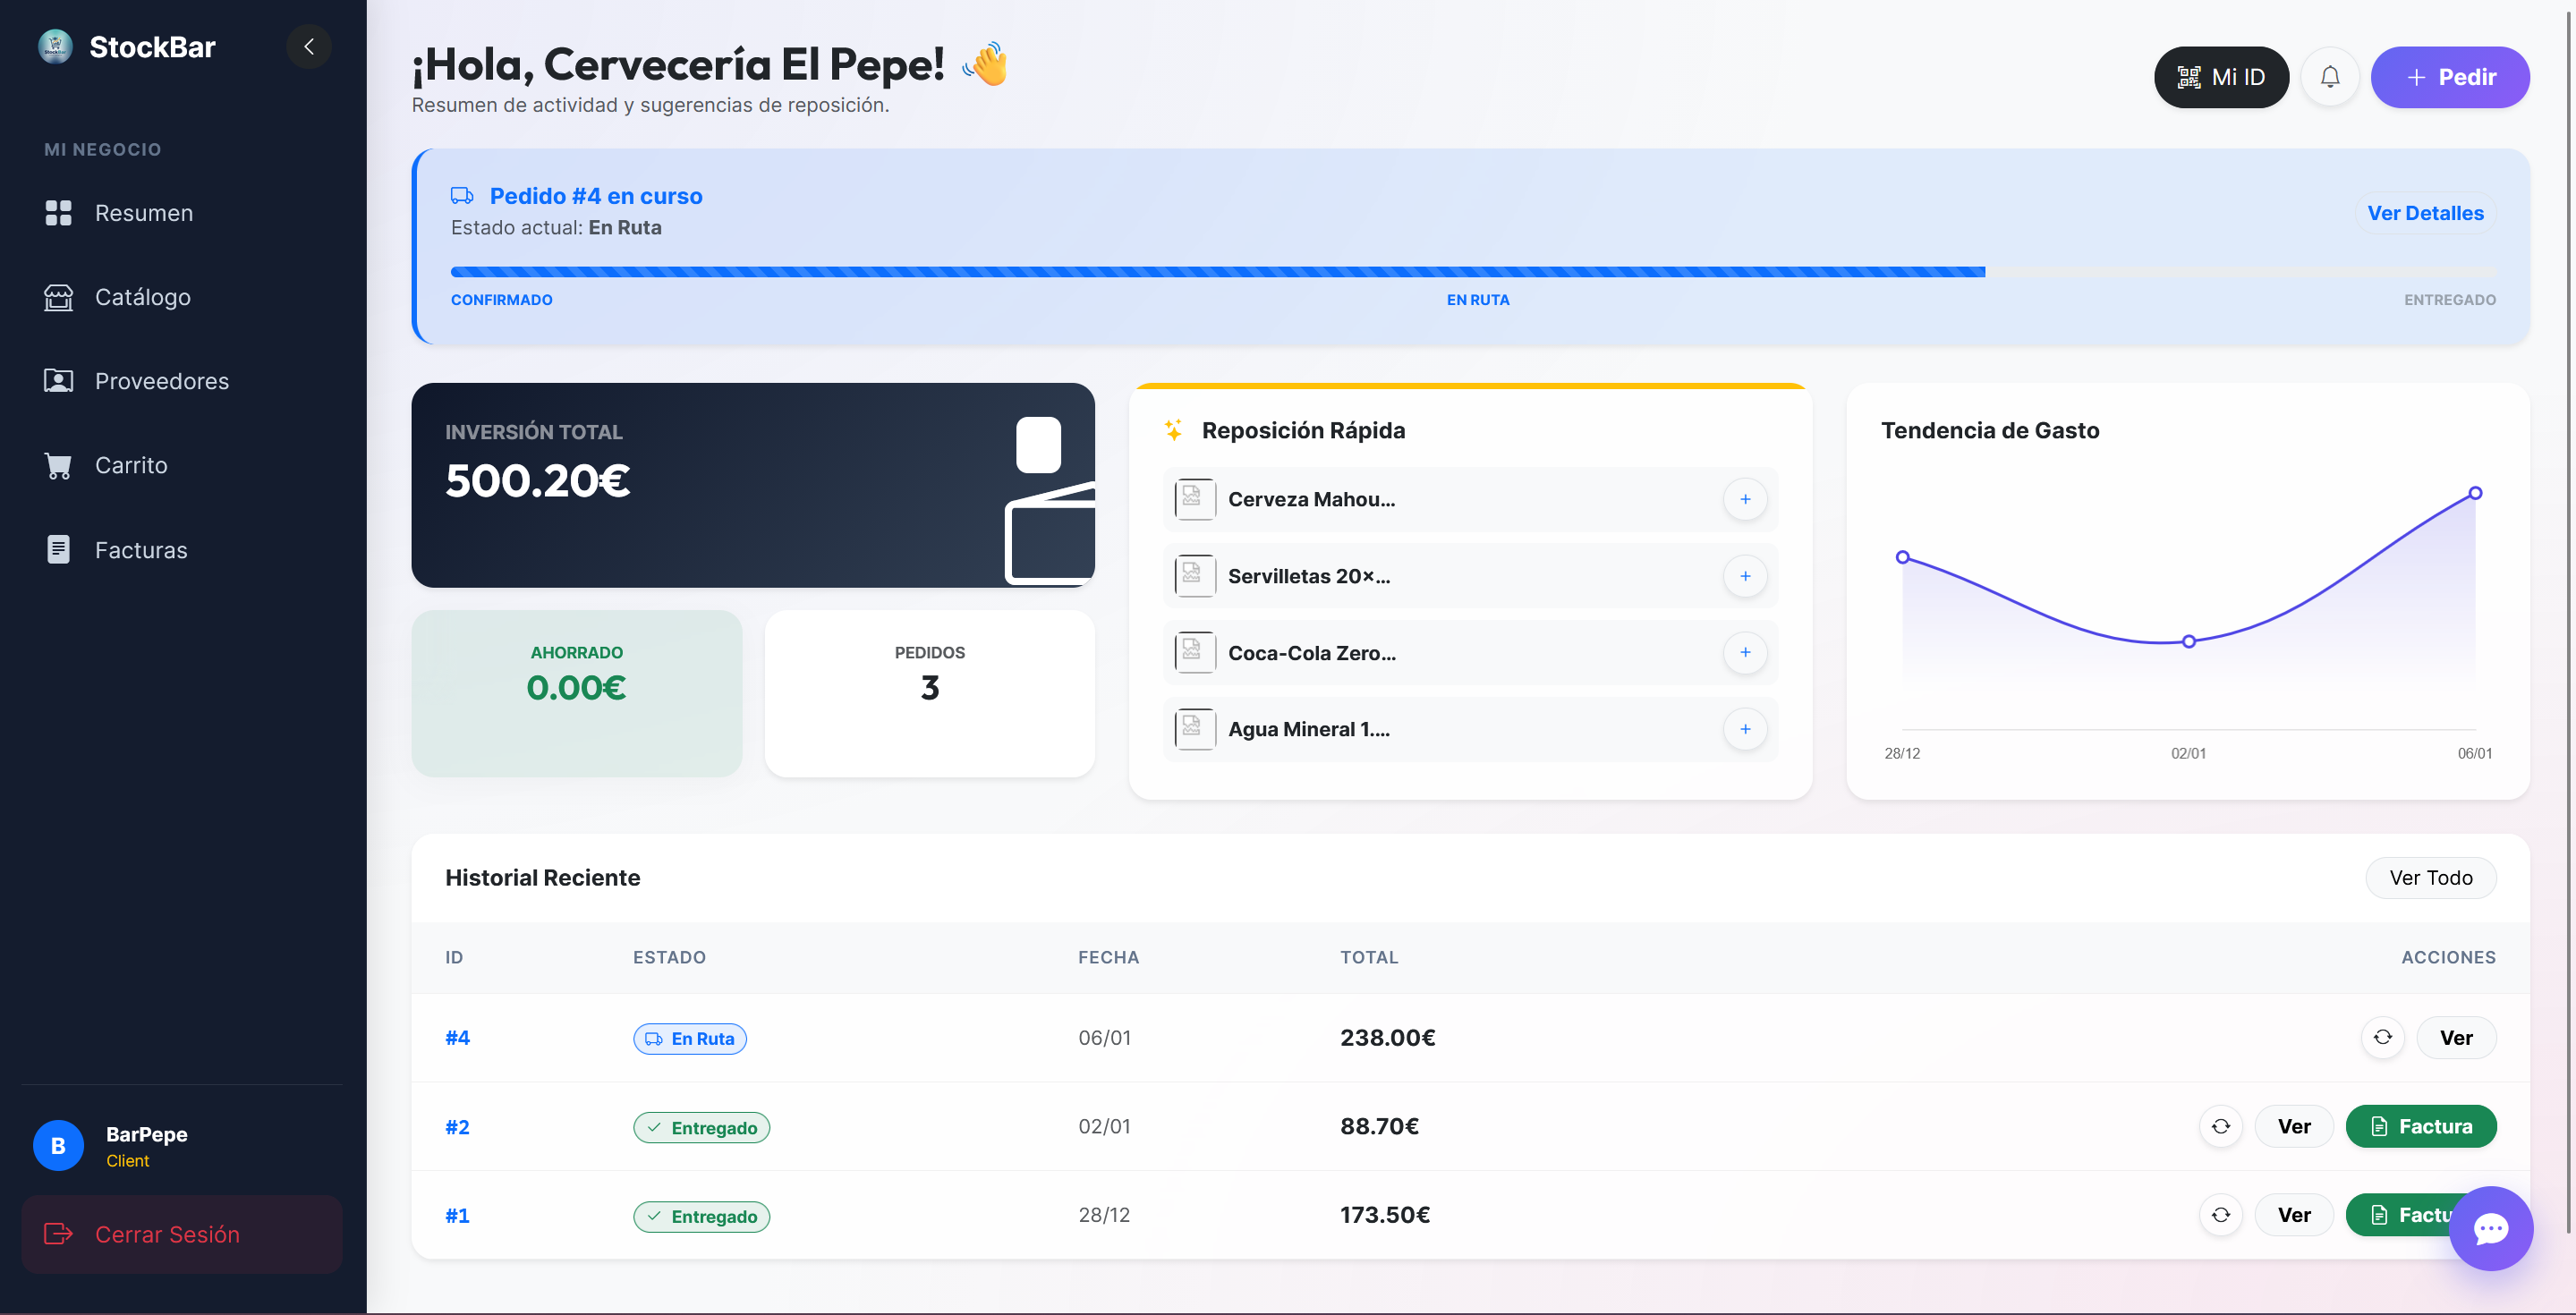
Task: Click the 28/12 data point on chart
Action: tap(1903, 557)
